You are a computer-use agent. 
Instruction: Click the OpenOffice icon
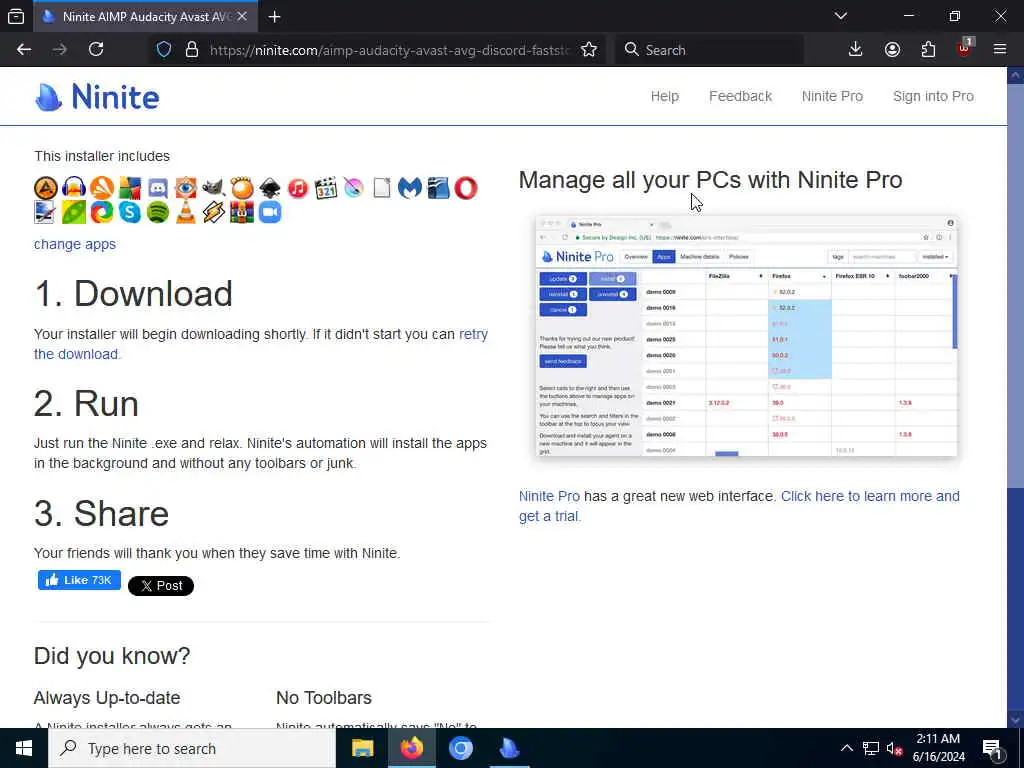pyautogui.click(x=438, y=188)
